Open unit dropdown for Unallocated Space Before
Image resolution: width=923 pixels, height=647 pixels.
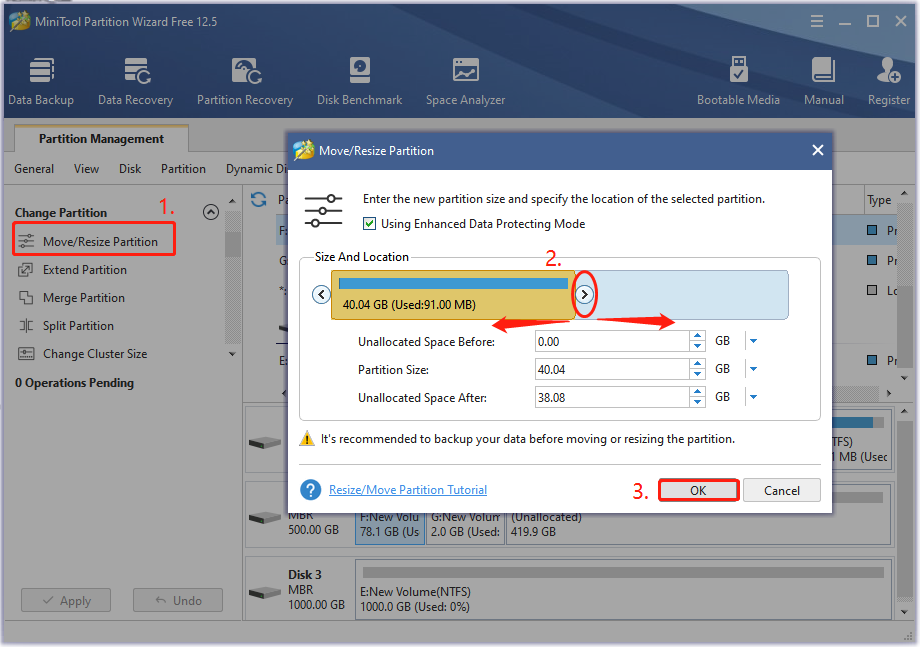[x=753, y=341]
